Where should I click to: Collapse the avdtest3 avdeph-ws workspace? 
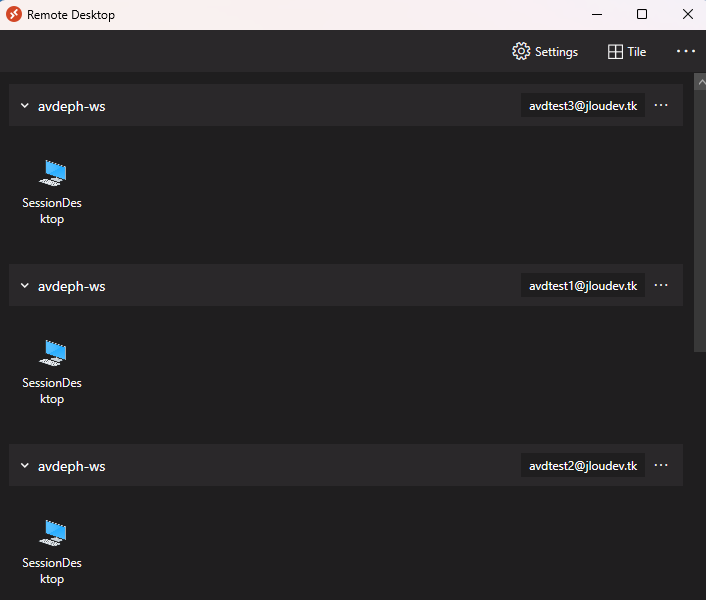pos(25,106)
